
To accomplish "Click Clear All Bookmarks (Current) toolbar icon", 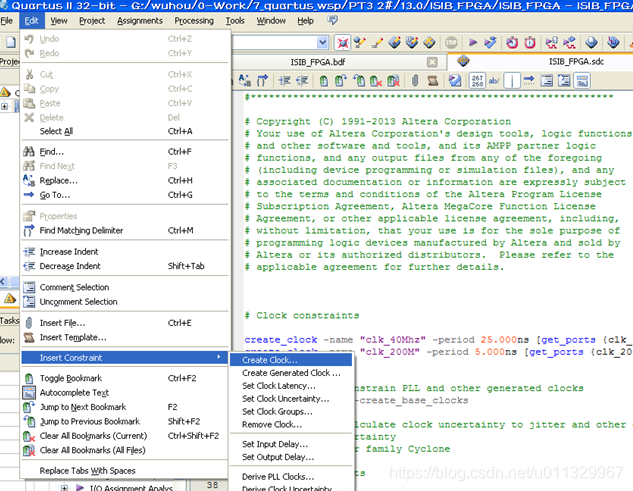I will click(x=376, y=81).
